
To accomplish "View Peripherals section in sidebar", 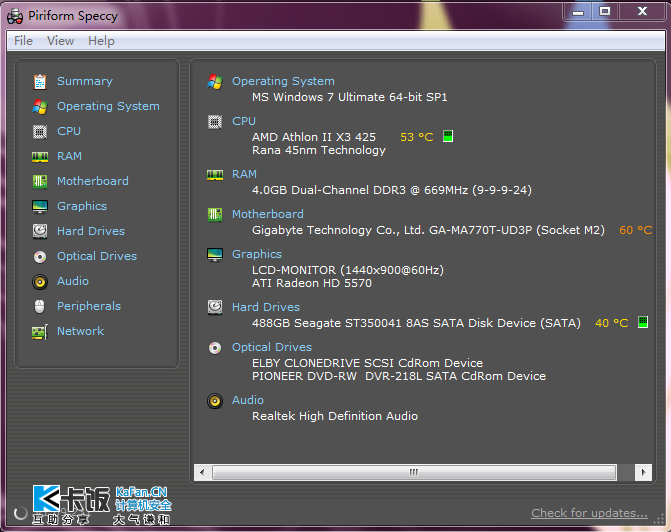I will [x=89, y=306].
